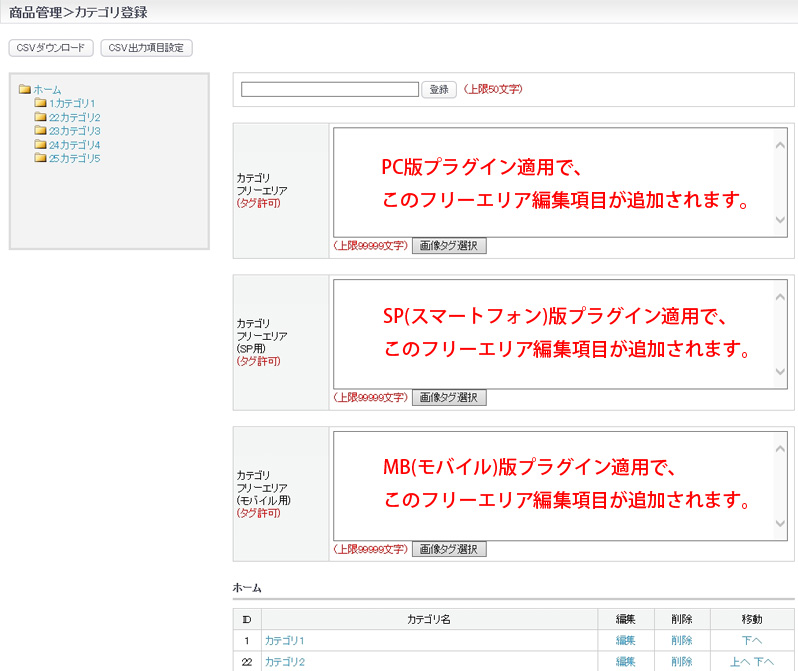Viewport: 798px width, 671px height.
Task: Click folder icon beside 23カテゴリ3
Action: (40, 131)
